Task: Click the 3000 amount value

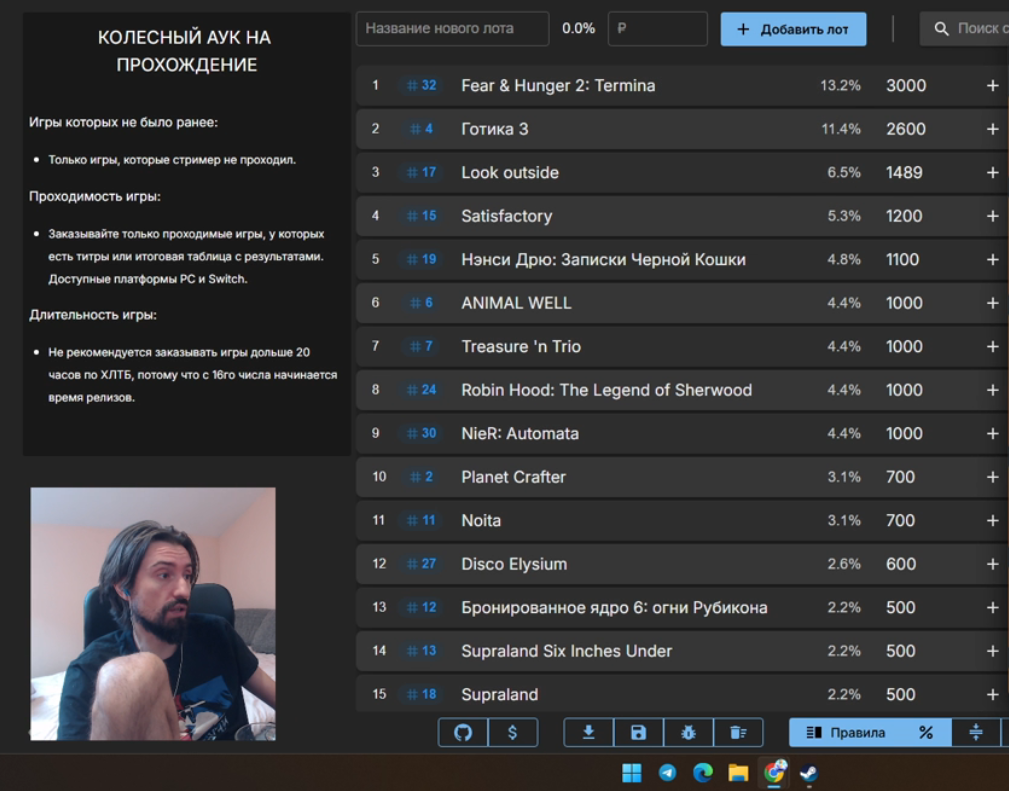Action: [905, 86]
